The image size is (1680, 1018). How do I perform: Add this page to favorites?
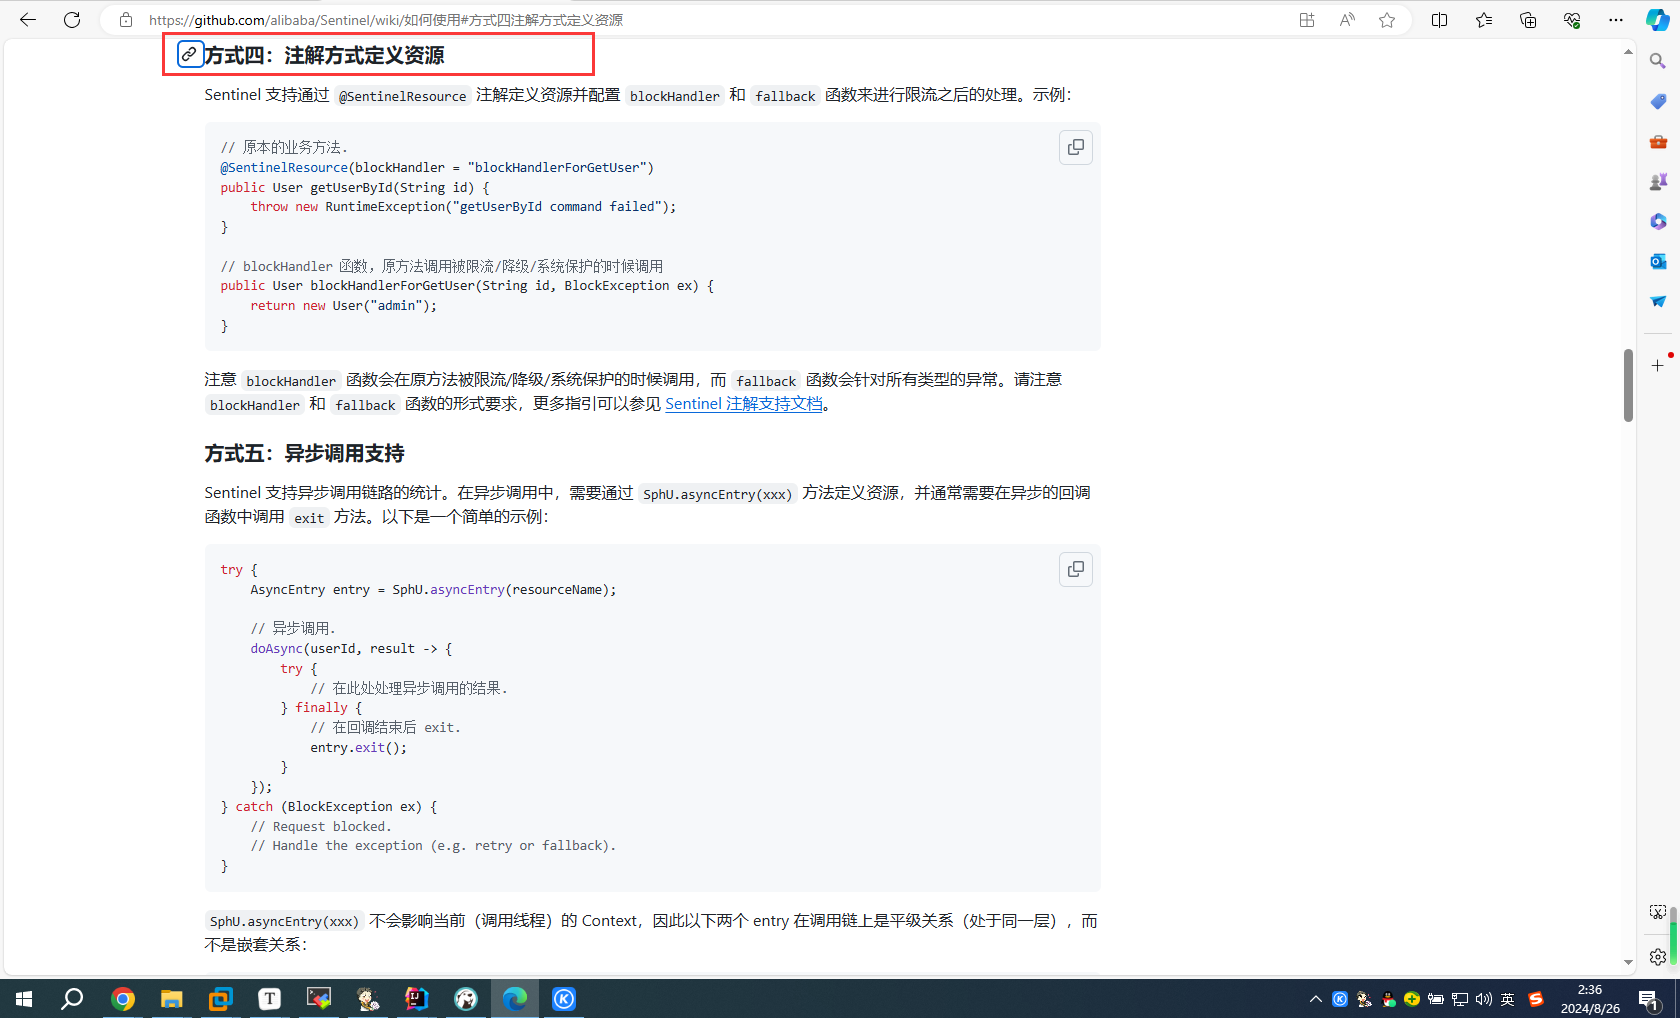1387,20
